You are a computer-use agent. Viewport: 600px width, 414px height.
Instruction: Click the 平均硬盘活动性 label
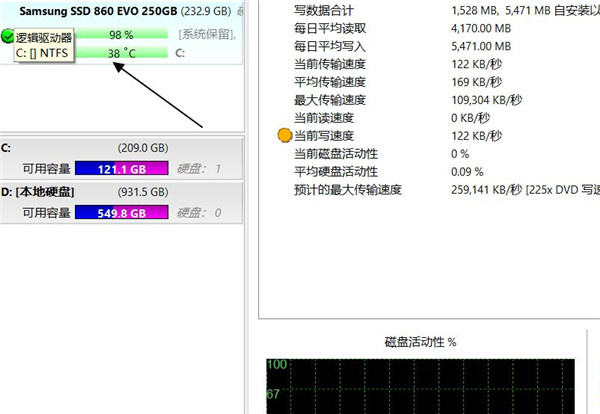[x=336, y=171]
